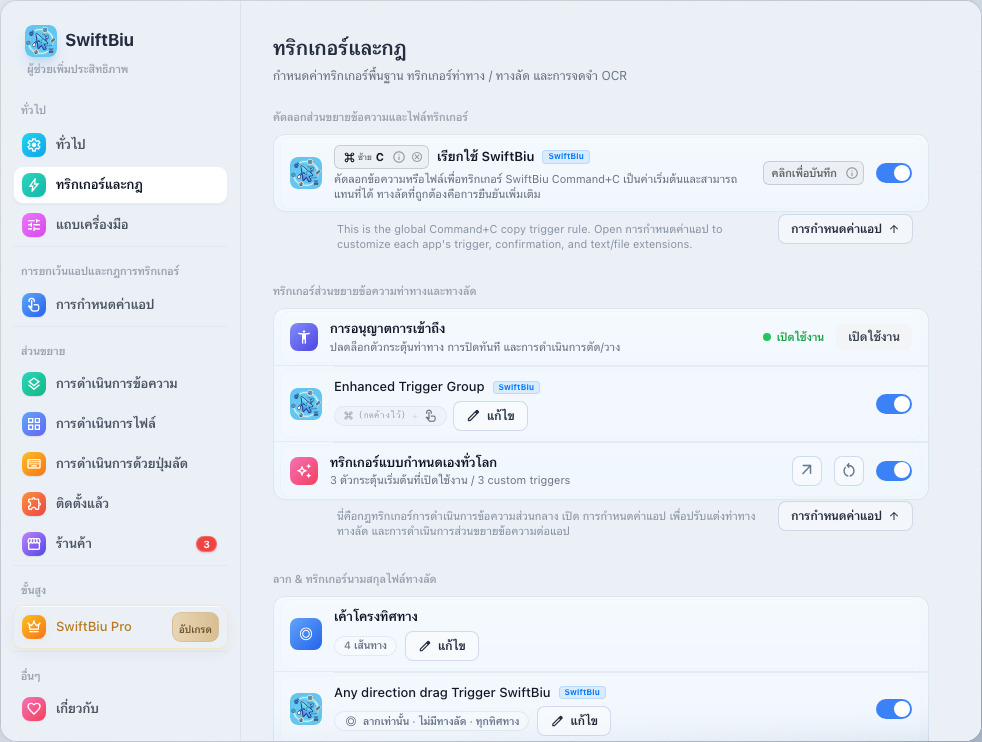Click info icon in the shortcut field
Viewport: 982px width, 742px height.
coord(399,157)
